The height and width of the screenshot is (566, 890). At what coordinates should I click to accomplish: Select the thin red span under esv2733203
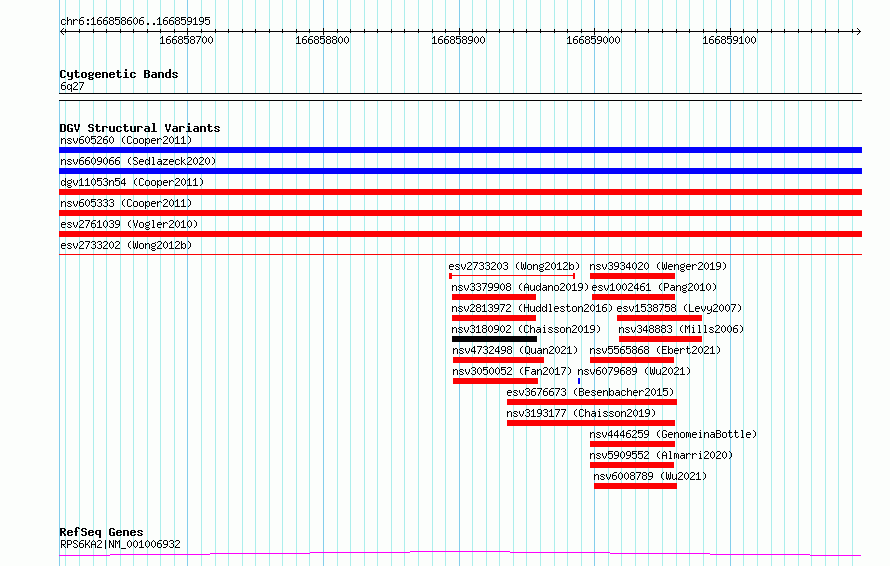[x=512, y=276]
